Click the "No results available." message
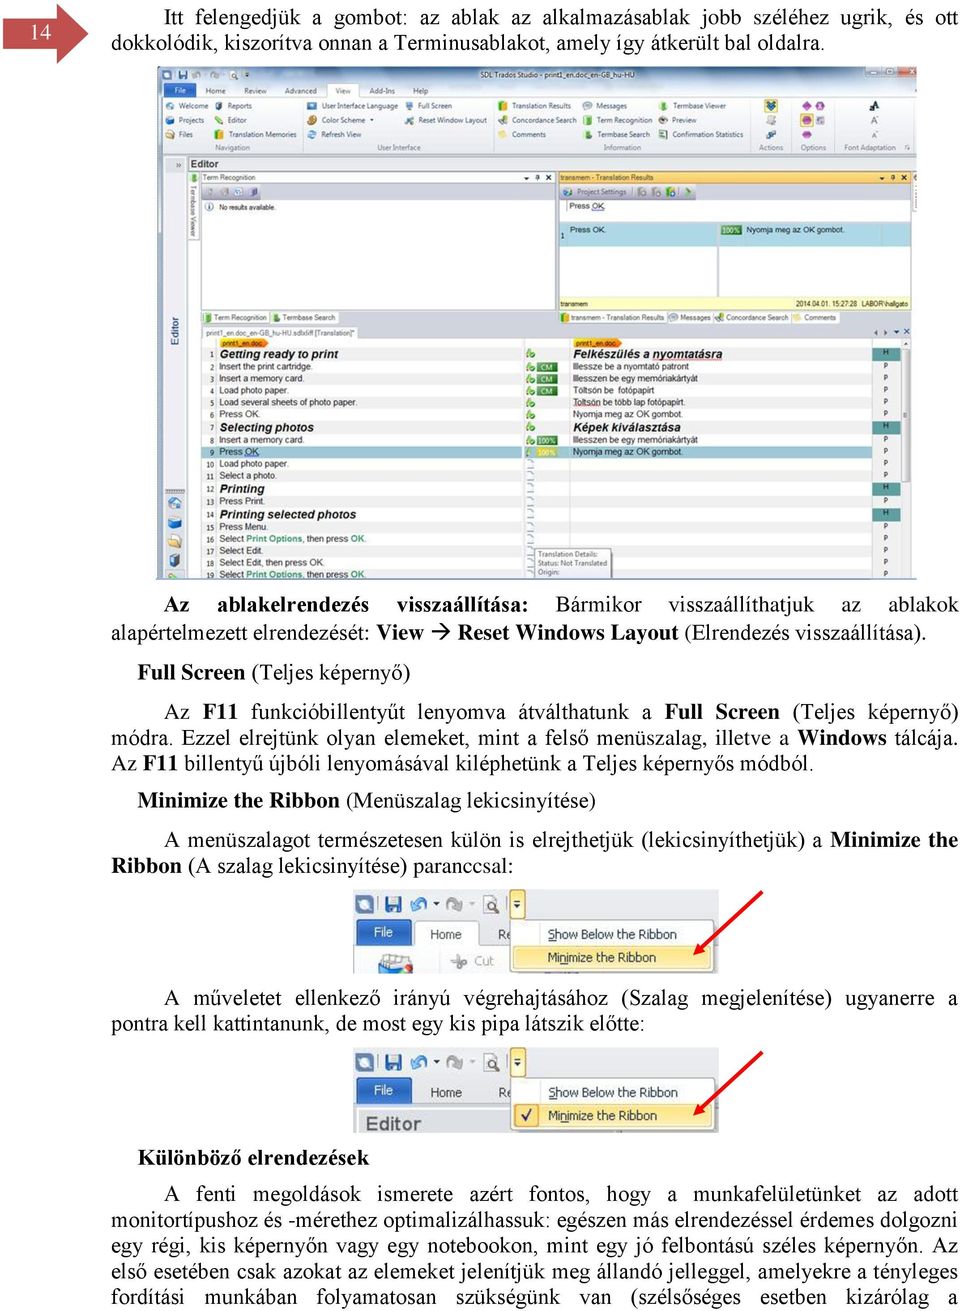Viewport: 960px width, 1311px height. [247, 207]
